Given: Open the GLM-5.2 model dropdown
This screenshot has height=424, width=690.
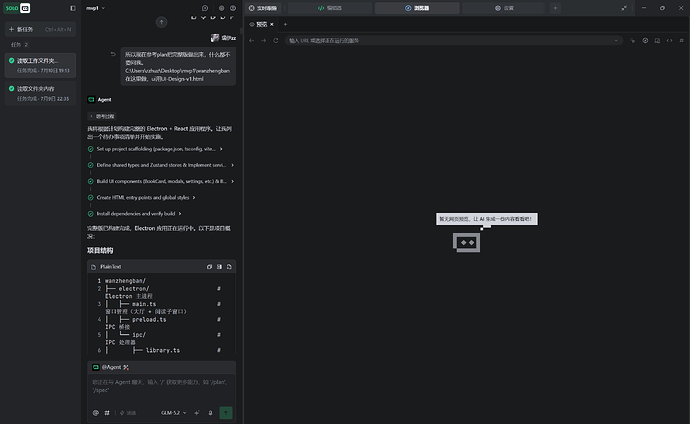Looking at the screenshot, I should point(173,413).
